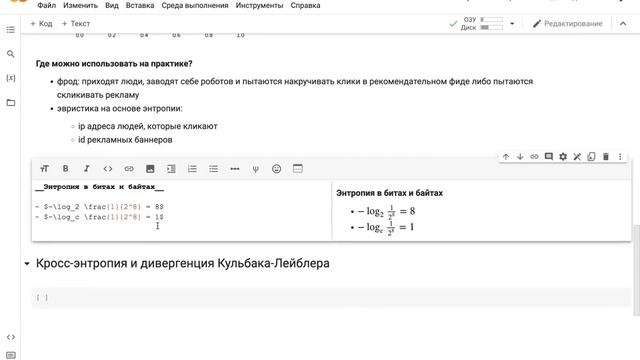640x360 pixels.
Task: Open the RAM and disk usage indicator
Action: coord(482,24)
